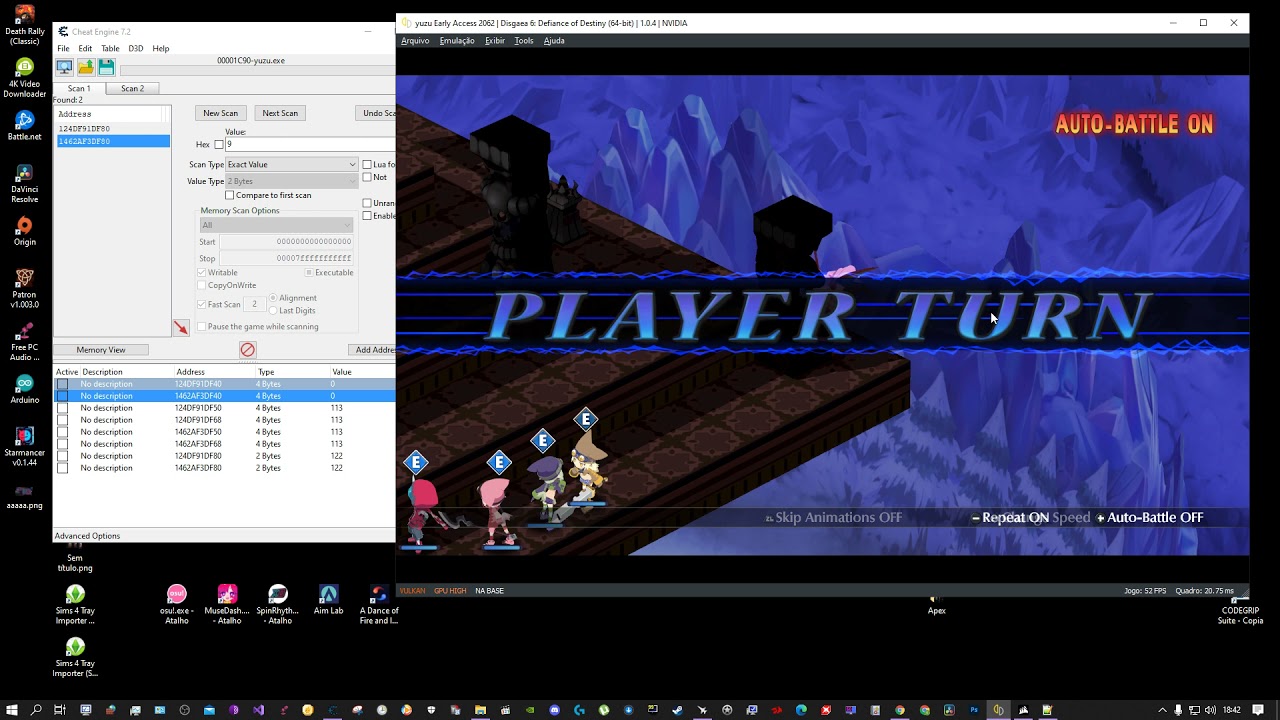Open the Apex desktop icon
The width and height of the screenshot is (1280, 720).
click(936, 603)
